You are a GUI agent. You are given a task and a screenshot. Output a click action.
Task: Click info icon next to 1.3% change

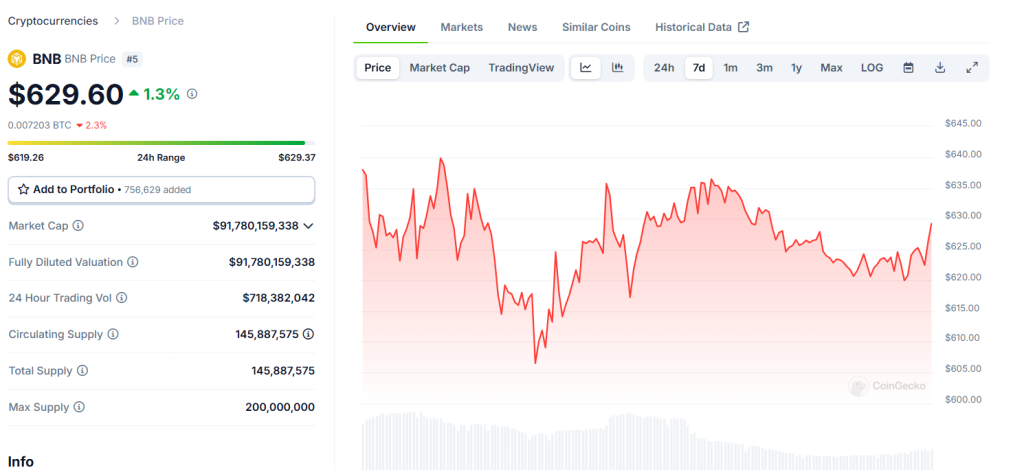click(192, 94)
